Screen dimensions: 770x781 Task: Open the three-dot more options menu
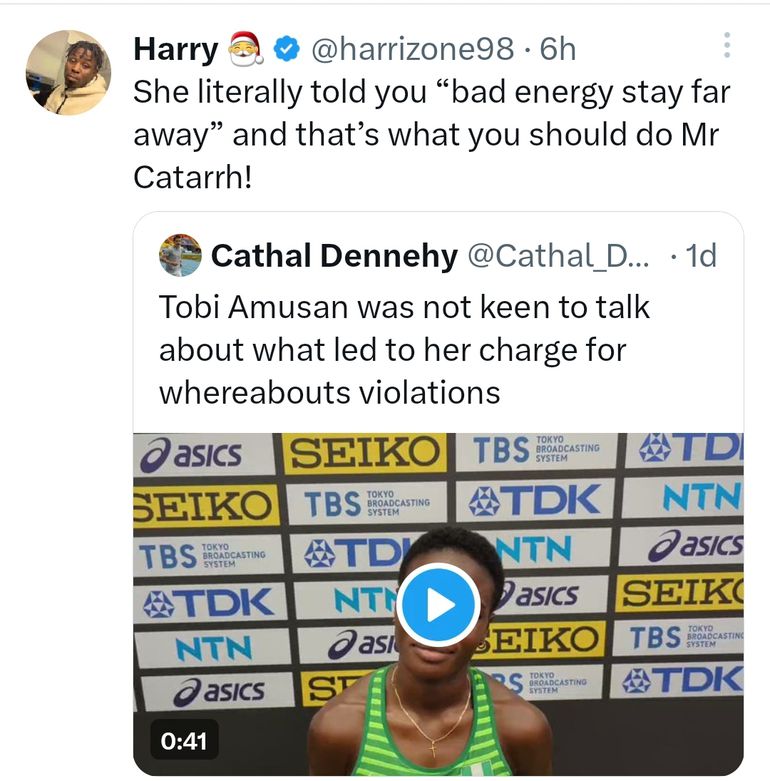[x=727, y=45]
